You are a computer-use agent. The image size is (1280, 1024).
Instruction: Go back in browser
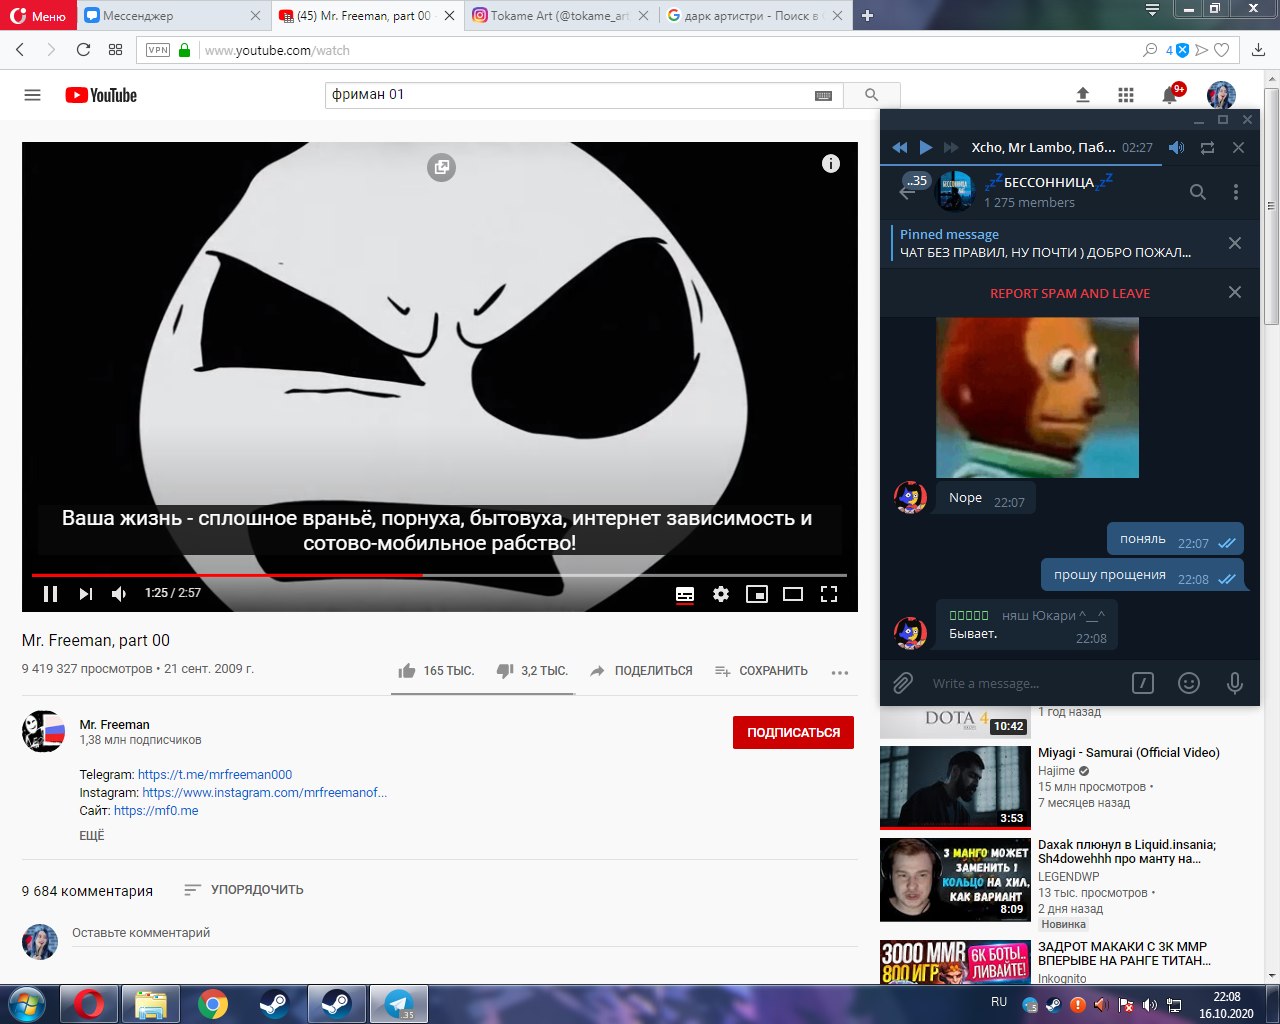[20, 50]
